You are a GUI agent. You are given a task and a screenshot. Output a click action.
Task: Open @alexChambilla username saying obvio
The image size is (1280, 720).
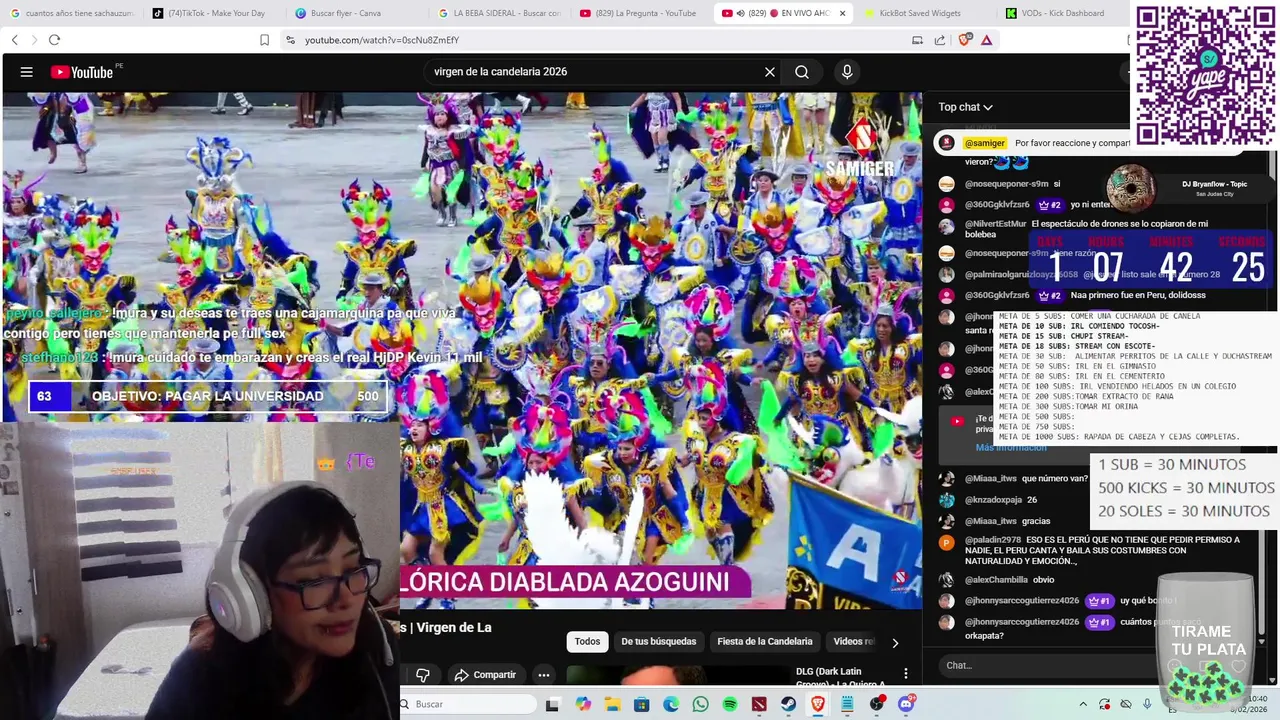[x=996, y=580]
